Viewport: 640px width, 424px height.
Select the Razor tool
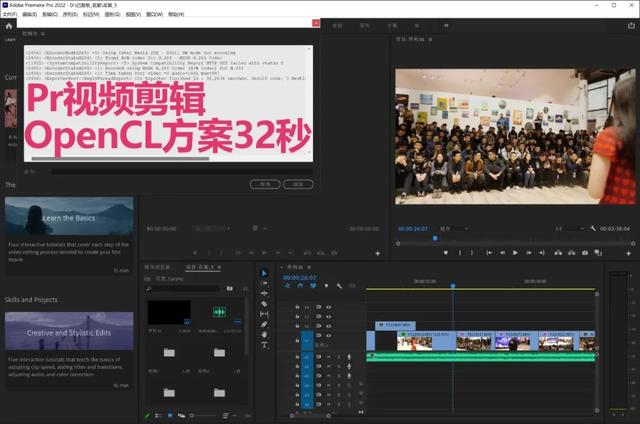(x=264, y=304)
